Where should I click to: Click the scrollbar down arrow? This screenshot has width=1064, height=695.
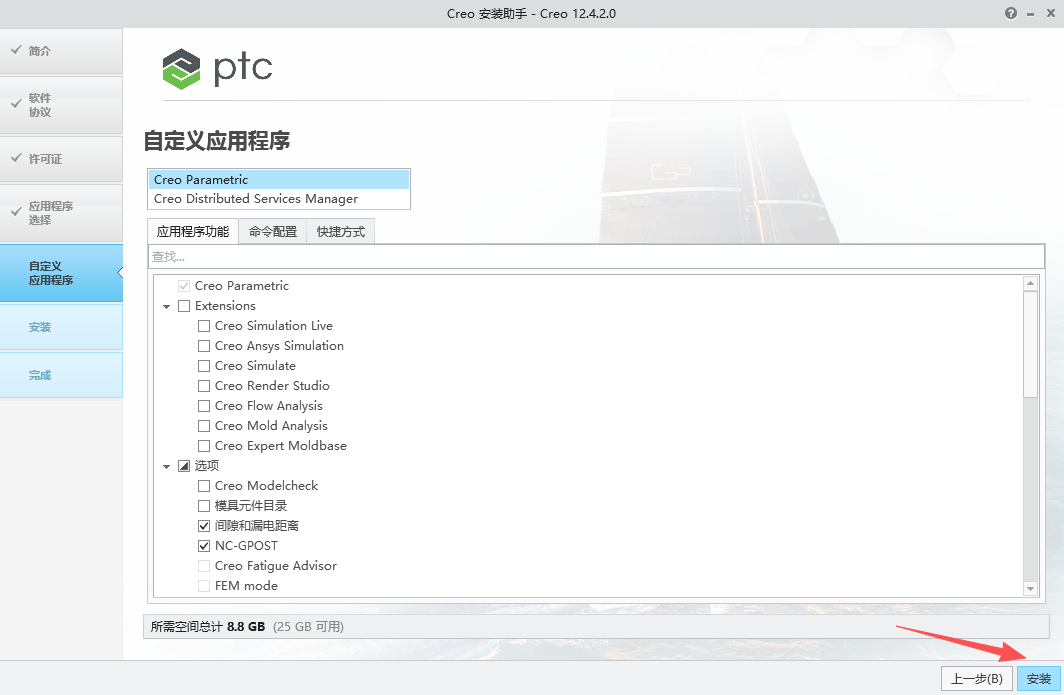click(x=1031, y=588)
